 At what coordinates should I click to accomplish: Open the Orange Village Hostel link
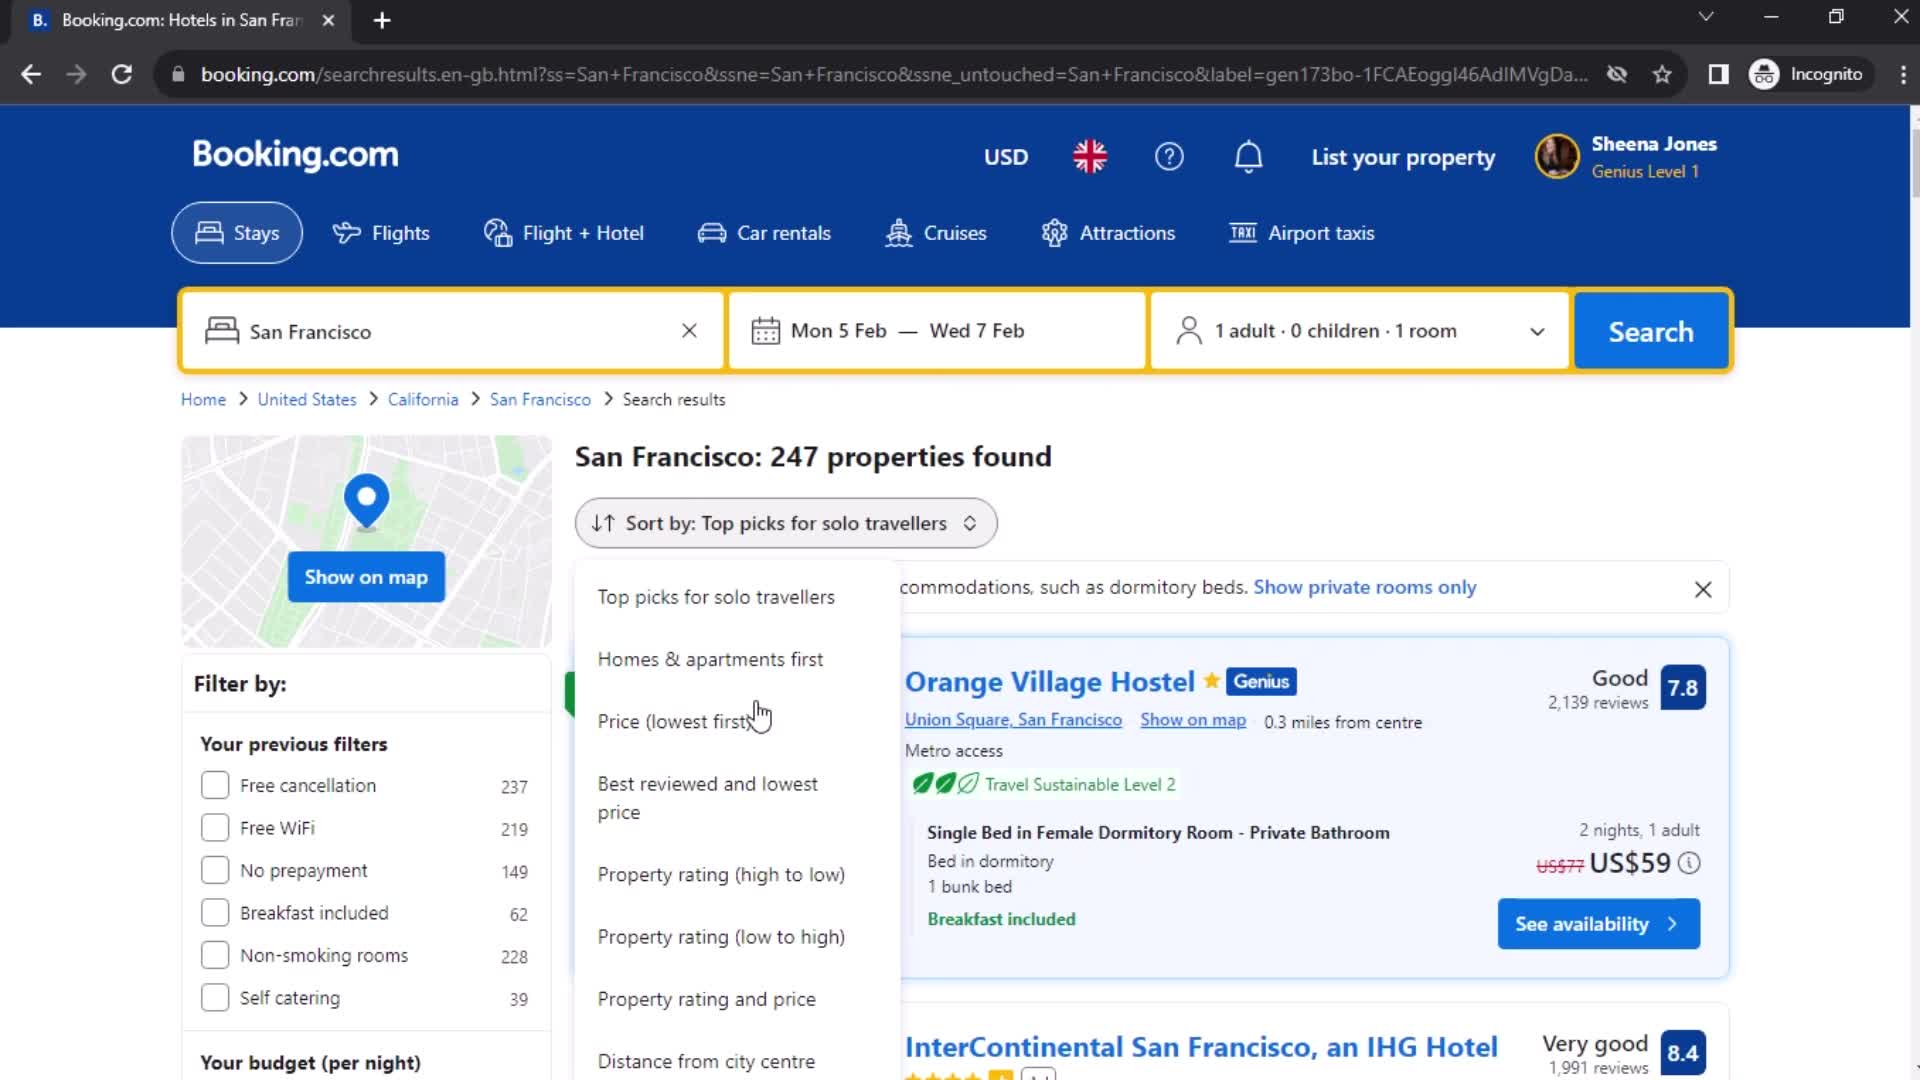1049,681
